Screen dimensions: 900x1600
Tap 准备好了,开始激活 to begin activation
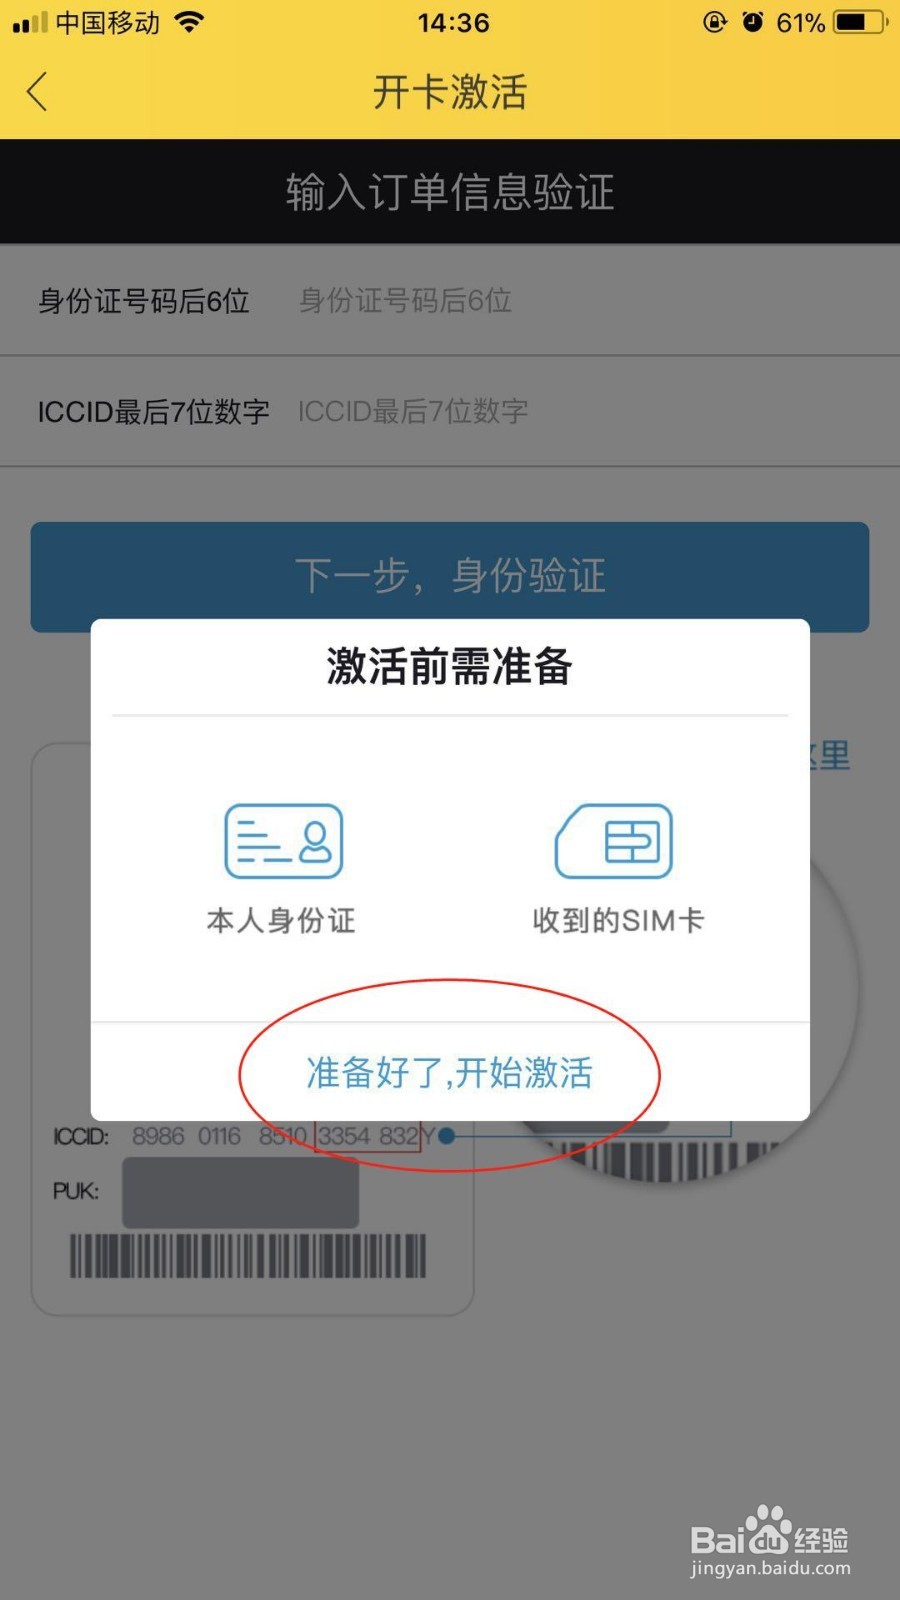pyautogui.click(x=450, y=1072)
